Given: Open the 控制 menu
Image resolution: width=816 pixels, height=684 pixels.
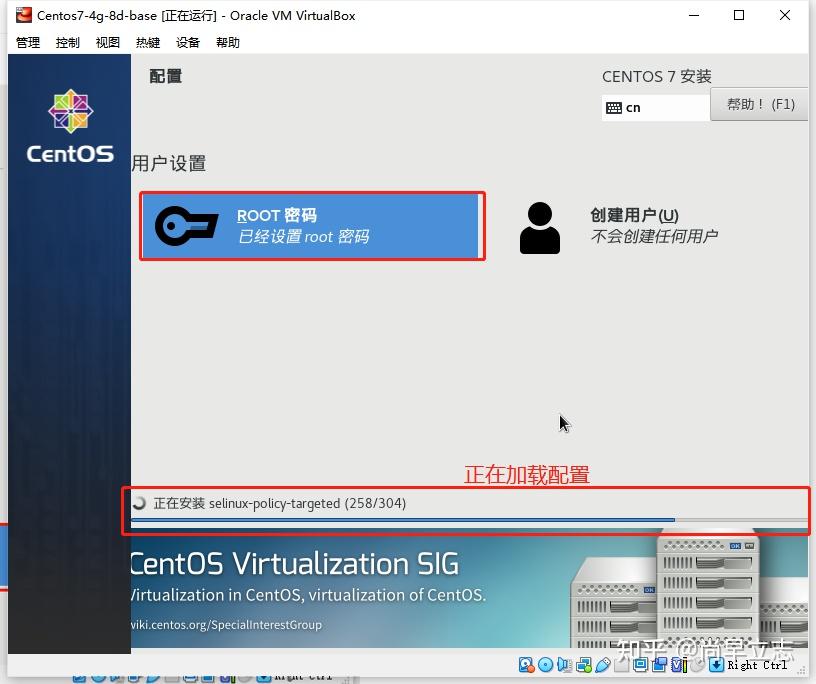Looking at the screenshot, I should (67, 42).
